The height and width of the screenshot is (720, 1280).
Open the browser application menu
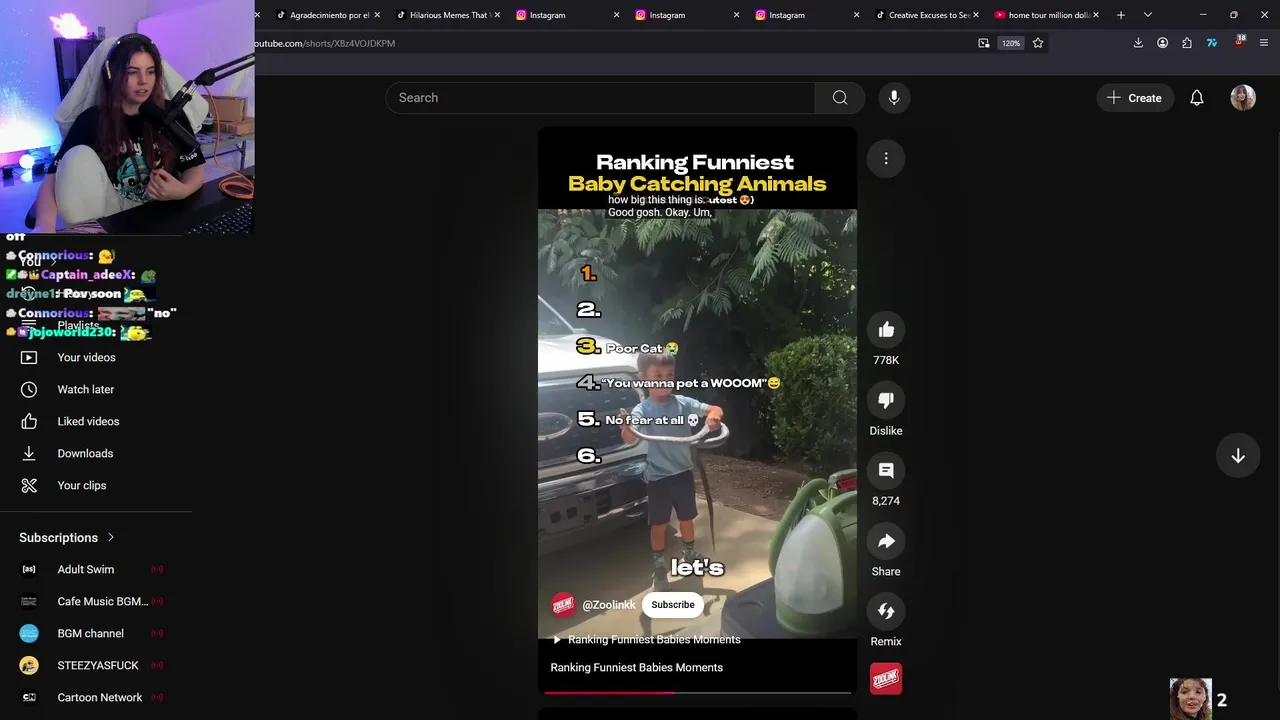[x=1264, y=43]
